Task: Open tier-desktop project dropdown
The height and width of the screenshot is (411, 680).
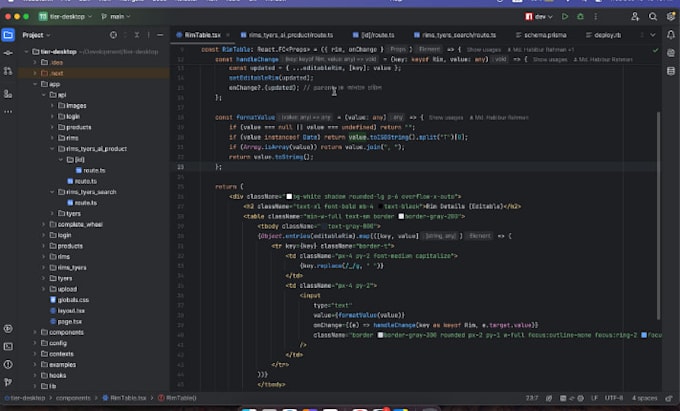Action: coord(65,16)
